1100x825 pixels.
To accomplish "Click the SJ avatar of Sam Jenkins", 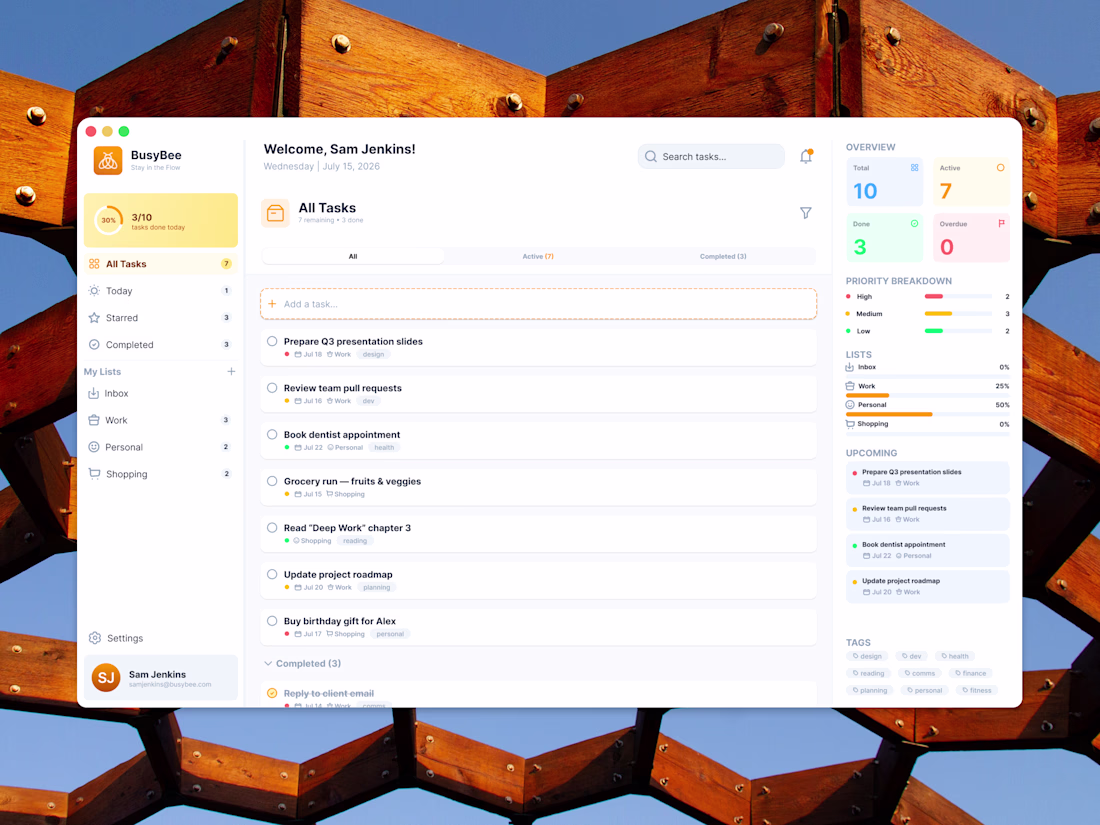I will pyautogui.click(x=106, y=678).
